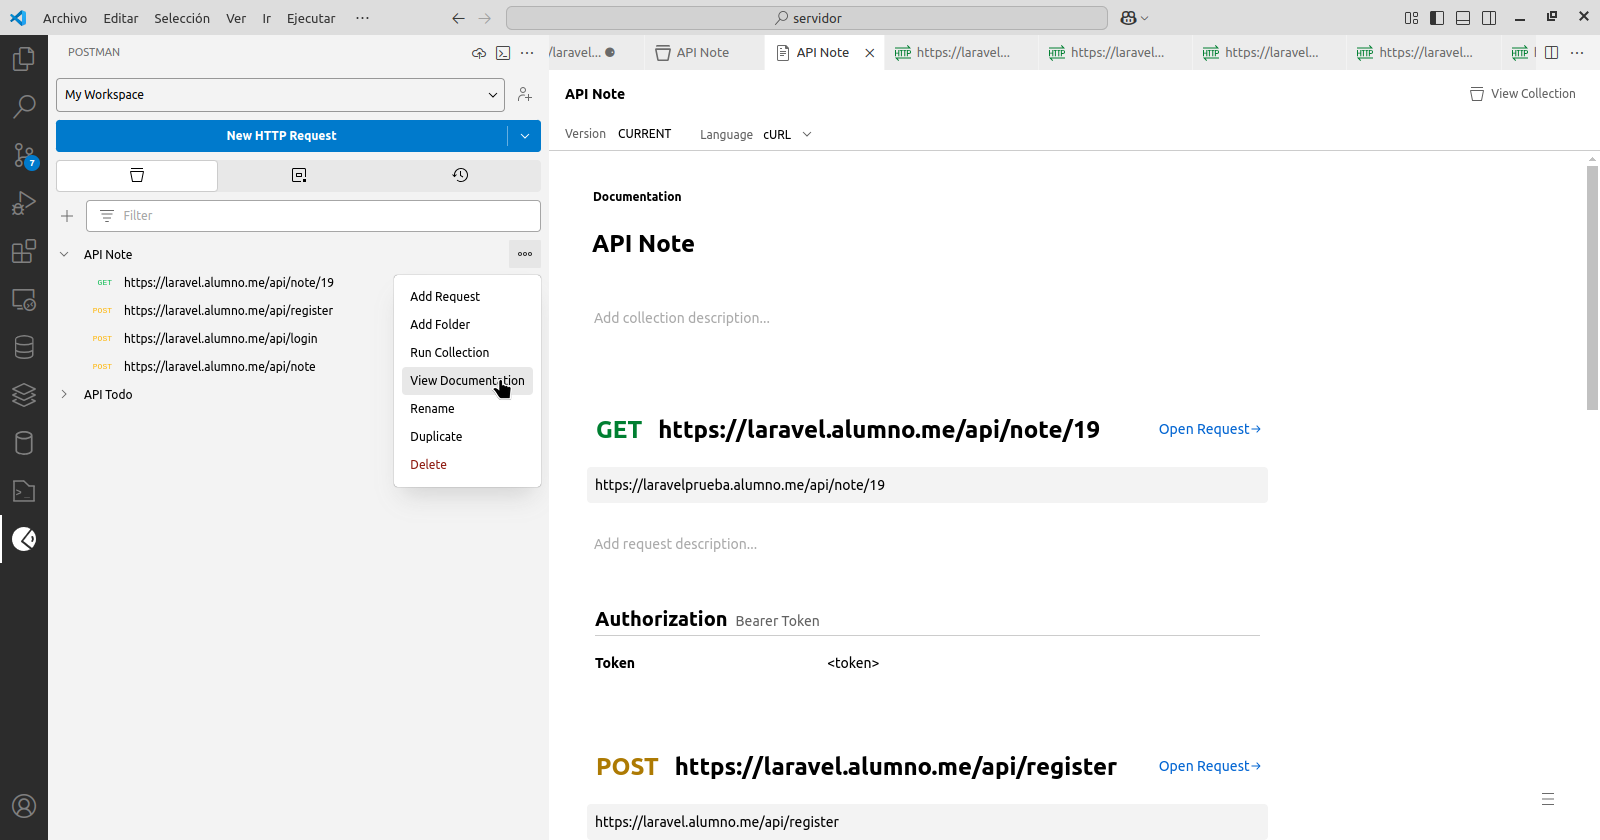Open Request link for GET note/19

point(1210,429)
